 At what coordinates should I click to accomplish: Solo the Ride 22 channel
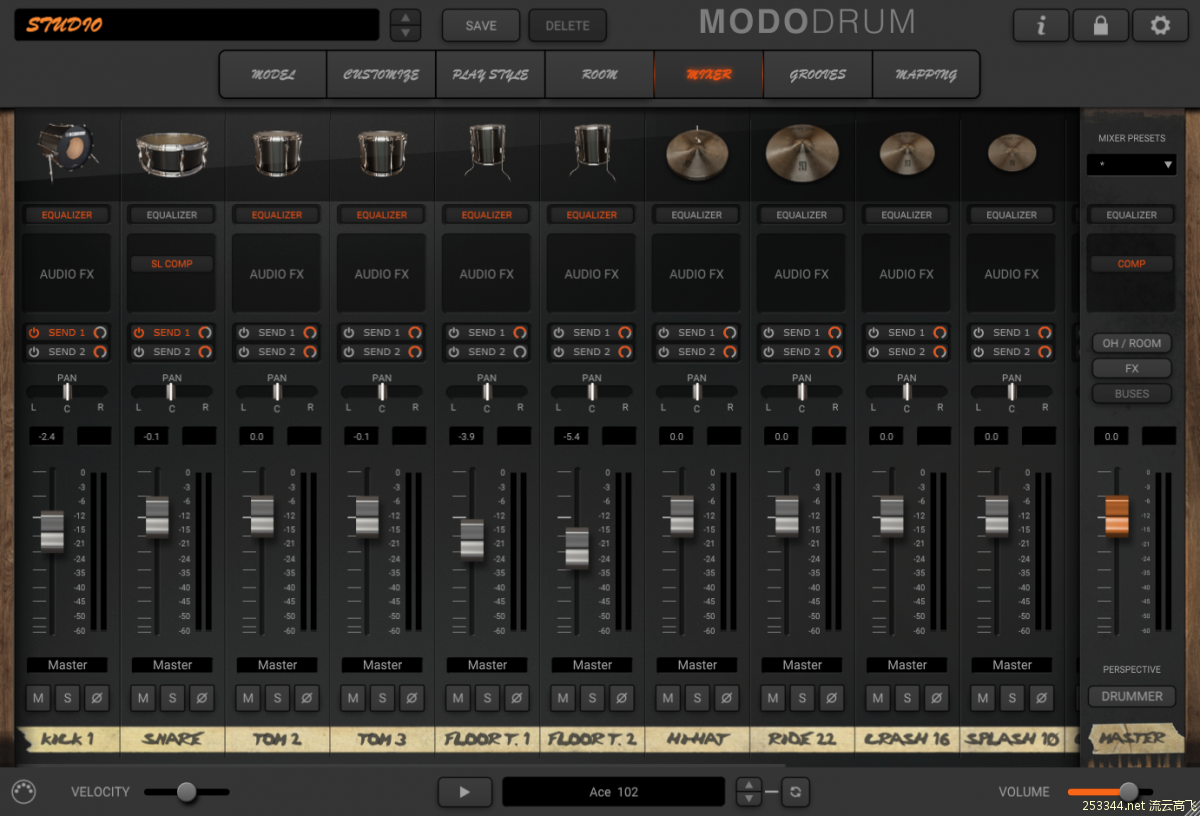[802, 698]
